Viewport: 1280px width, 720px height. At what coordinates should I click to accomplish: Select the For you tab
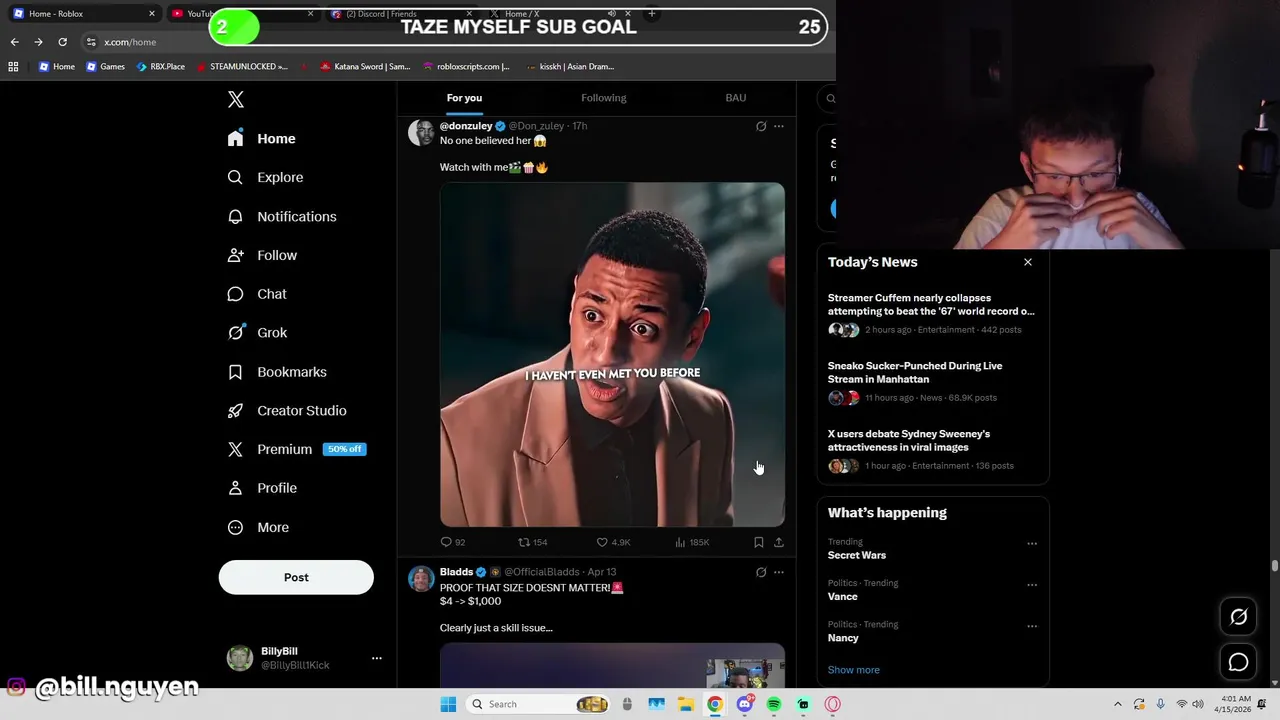tap(464, 98)
